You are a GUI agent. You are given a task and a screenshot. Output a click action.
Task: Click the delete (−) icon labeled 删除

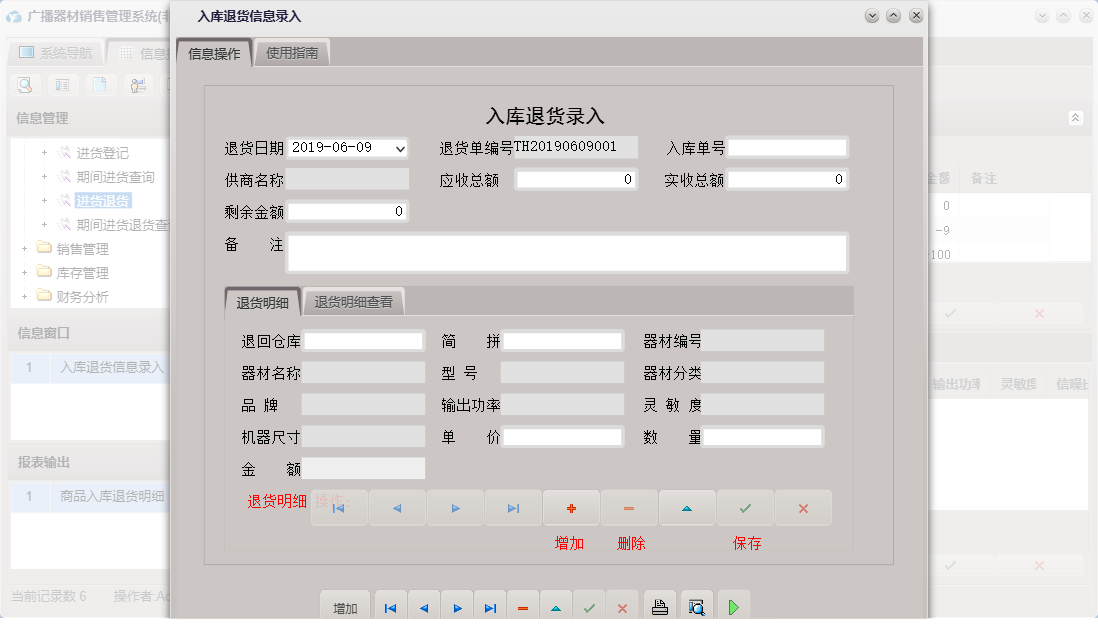[628, 508]
